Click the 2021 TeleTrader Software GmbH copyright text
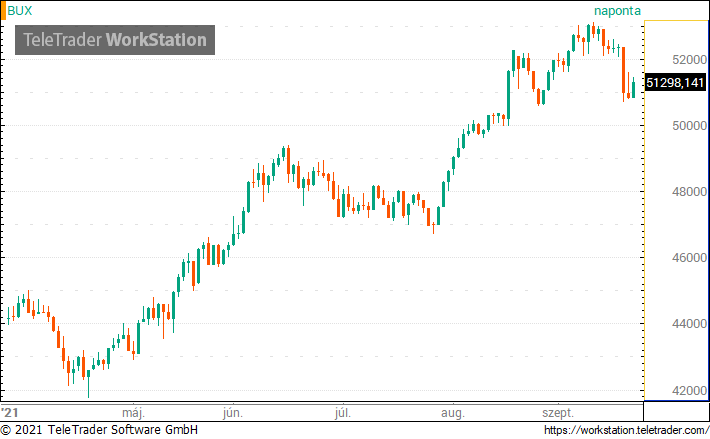 click(99, 429)
